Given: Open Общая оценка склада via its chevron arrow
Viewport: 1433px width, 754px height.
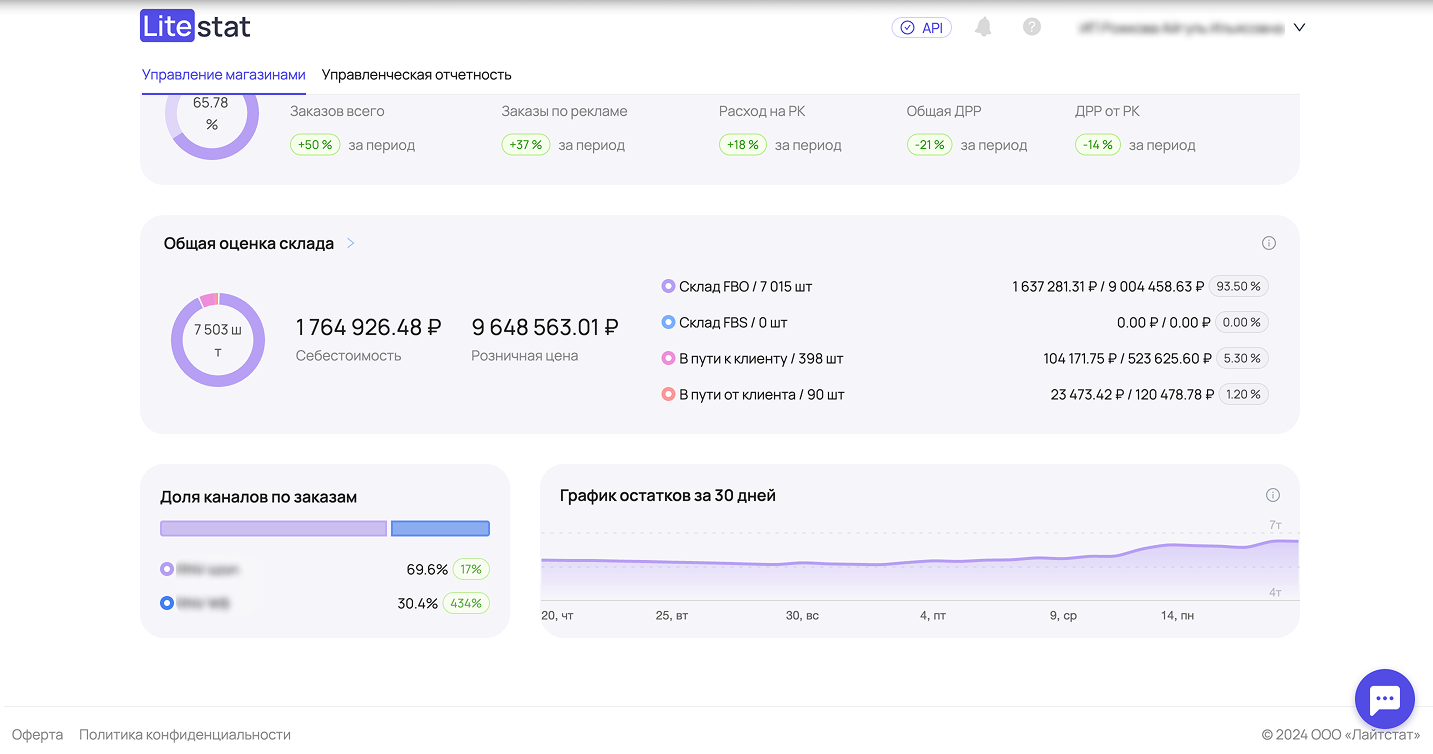Looking at the screenshot, I should [x=351, y=243].
